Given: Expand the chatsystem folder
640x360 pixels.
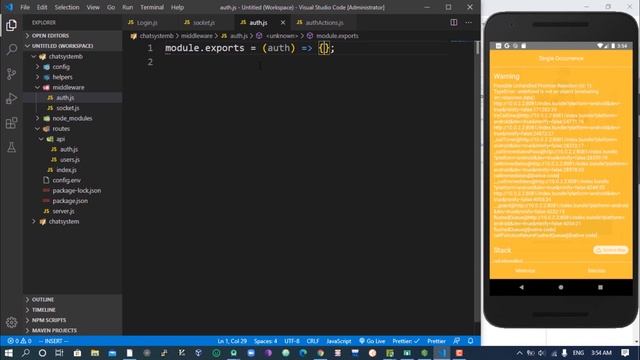Looking at the screenshot, I should pyautogui.click(x=73, y=221).
